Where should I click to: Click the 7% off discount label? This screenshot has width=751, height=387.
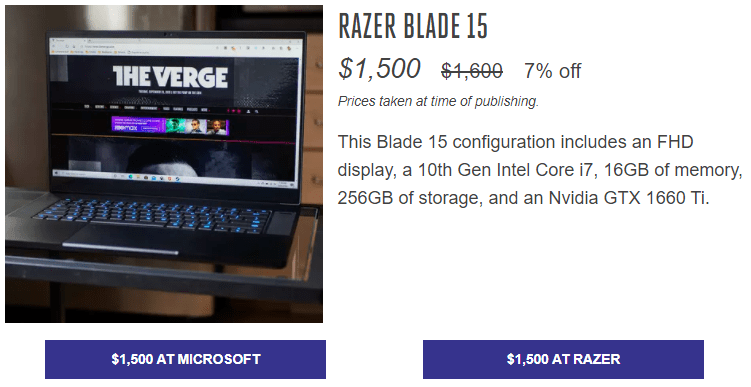tap(552, 71)
